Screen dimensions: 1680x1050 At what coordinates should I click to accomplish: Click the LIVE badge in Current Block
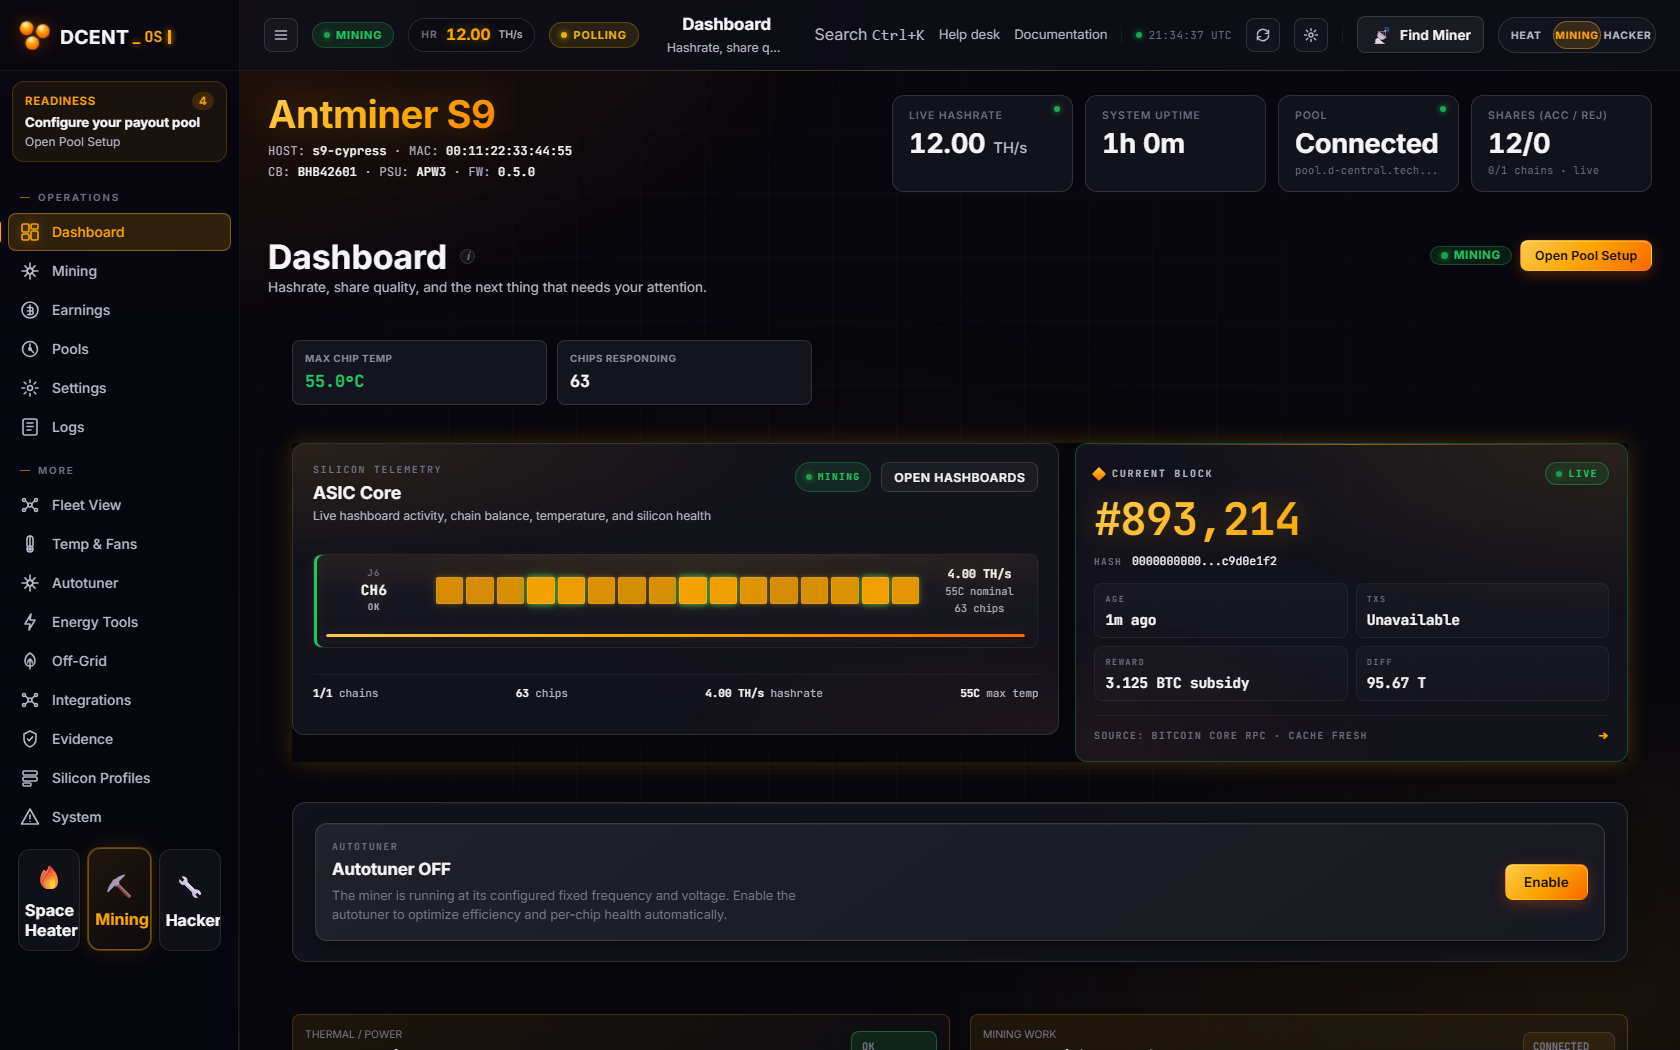(1577, 474)
